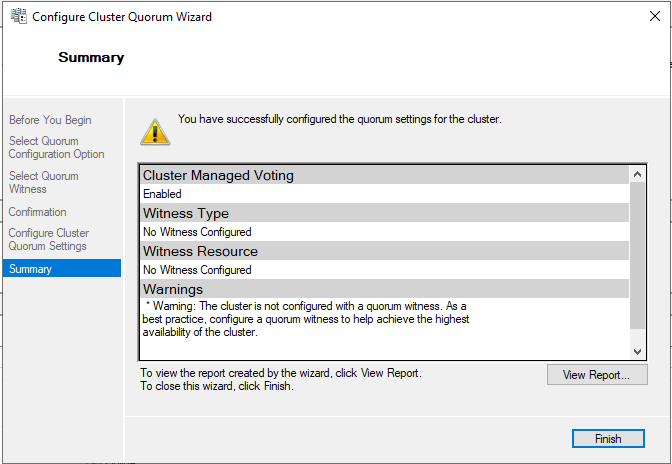Viewport: 672px width, 464px height.
Task: Click No Witness Configured under Witness Type
Action: (x=197, y=232)
